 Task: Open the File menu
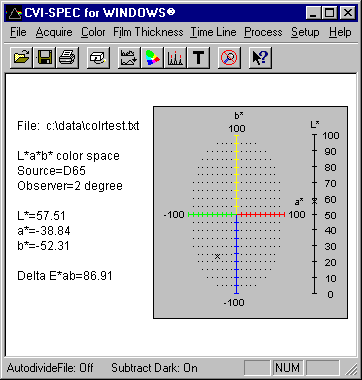[x=18, y=32]
